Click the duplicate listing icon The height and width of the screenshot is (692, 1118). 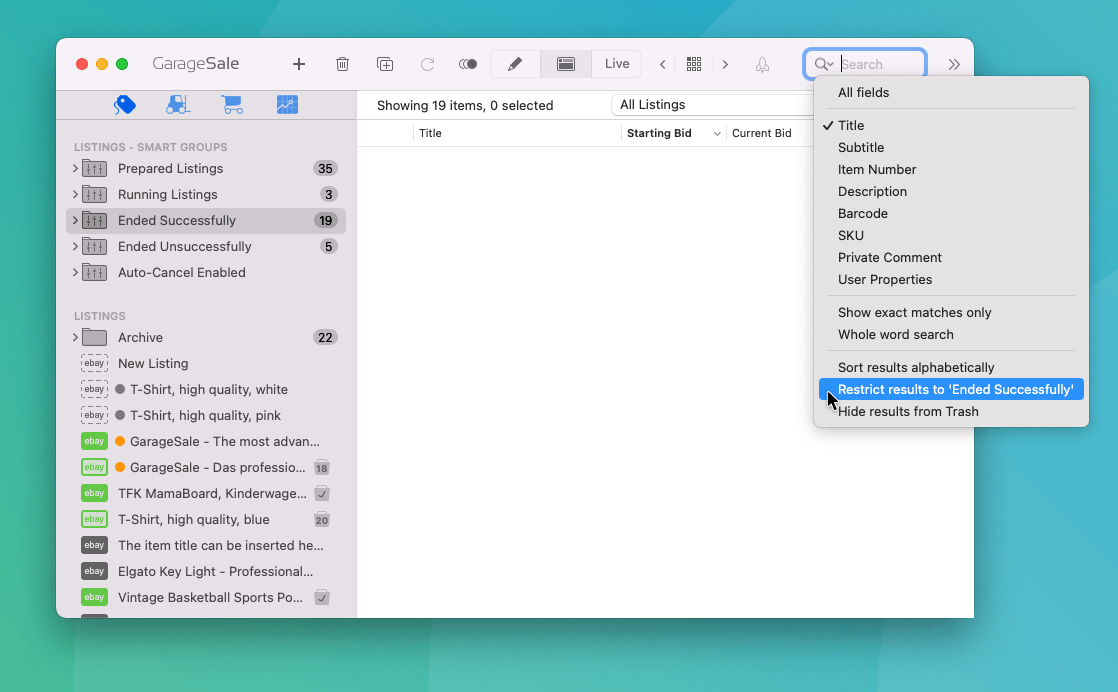click(x=385, y=64)
